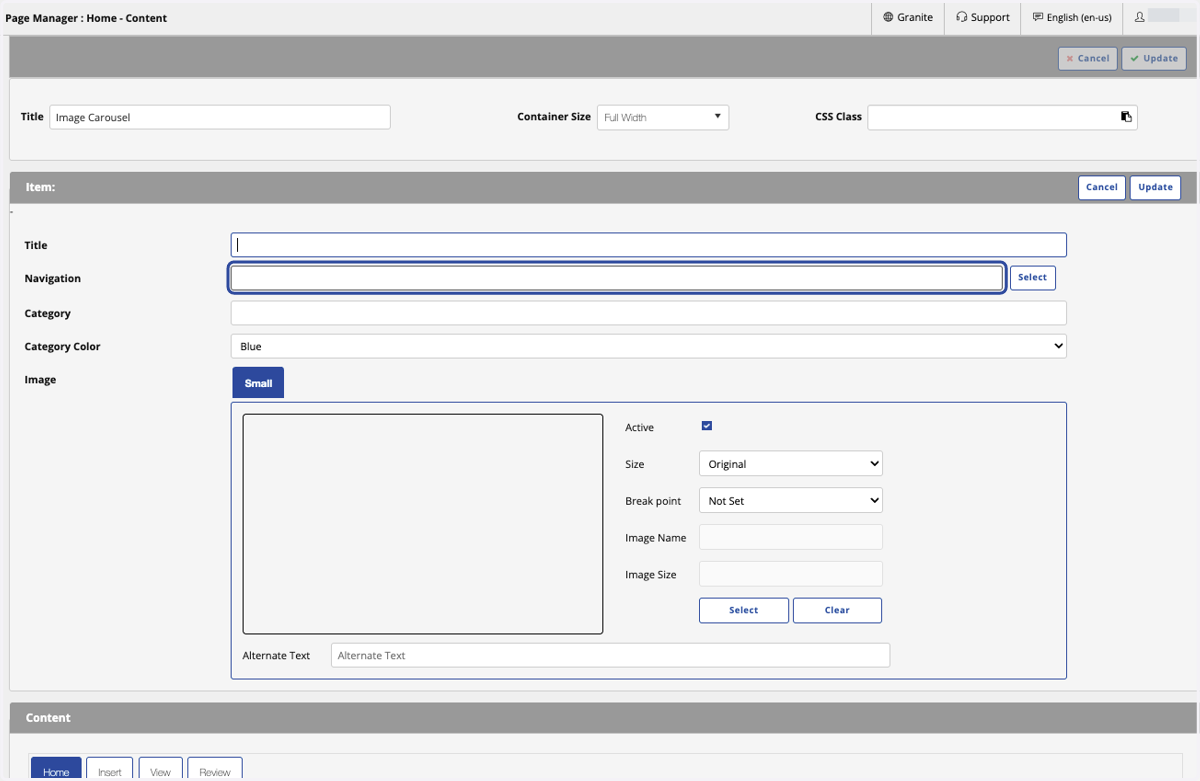Viewport: 1200px width, 781px height.
Task: Click Page Manager : Home - Content title
Action: click(x=86, y=18)
